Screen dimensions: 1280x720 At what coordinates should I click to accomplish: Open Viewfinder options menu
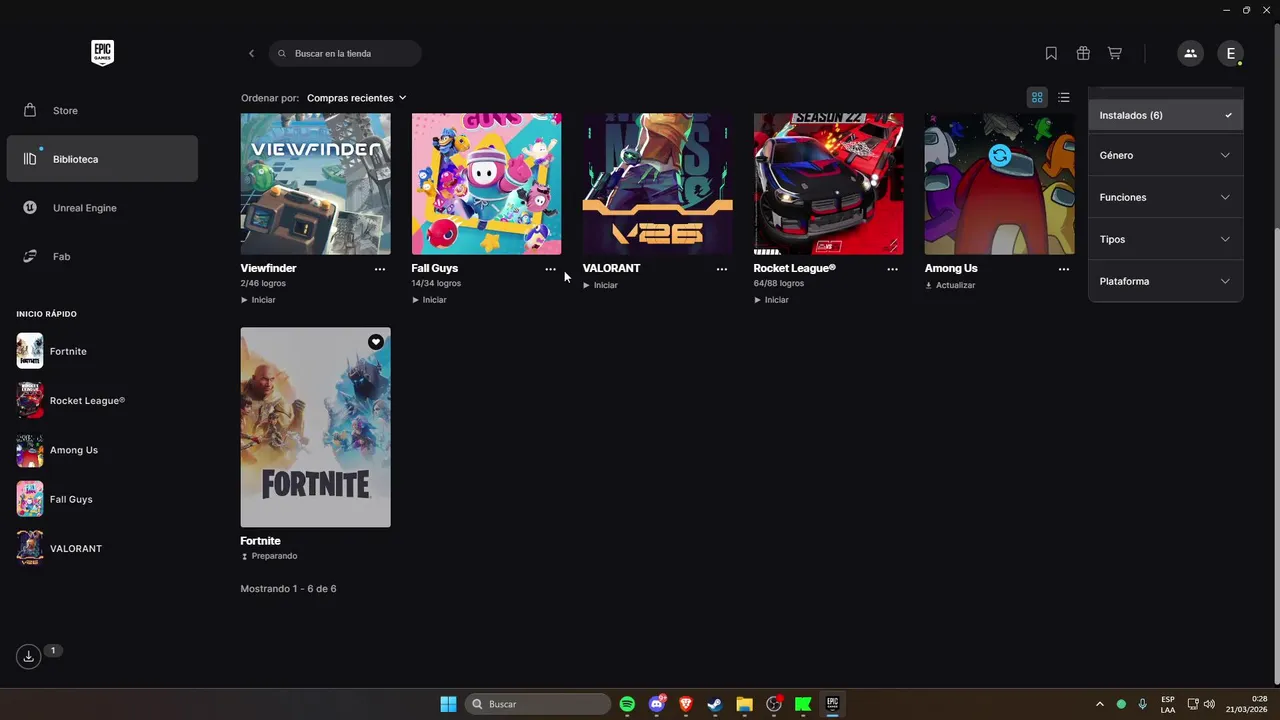(380, 269)
